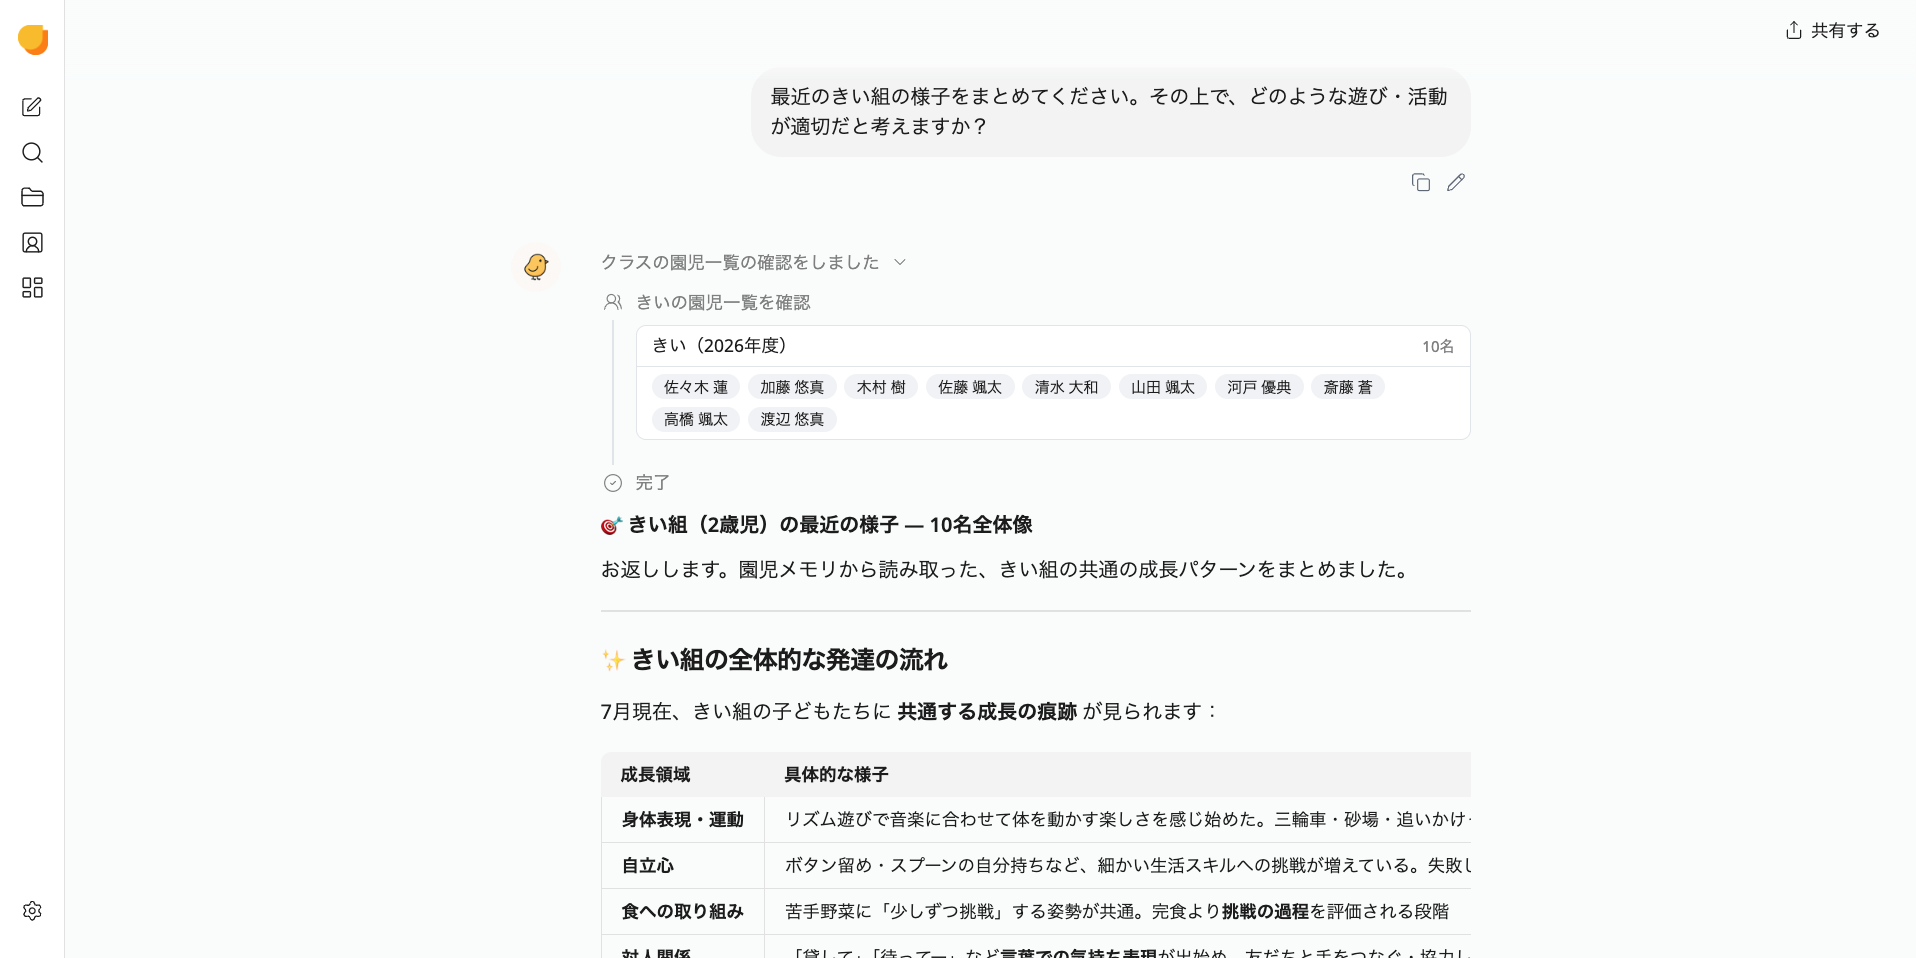The height and width of the screenshot is (958, 1919).
Task: Select child chip 河戸 優典
Action: coord(1259,387)
